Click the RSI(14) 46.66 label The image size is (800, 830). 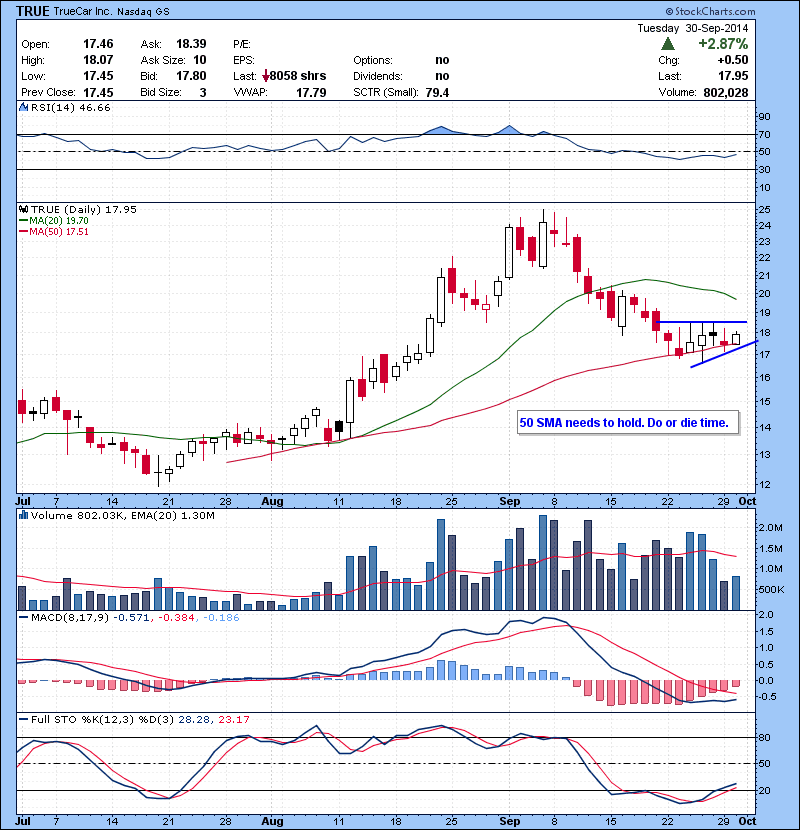point(71,107)
